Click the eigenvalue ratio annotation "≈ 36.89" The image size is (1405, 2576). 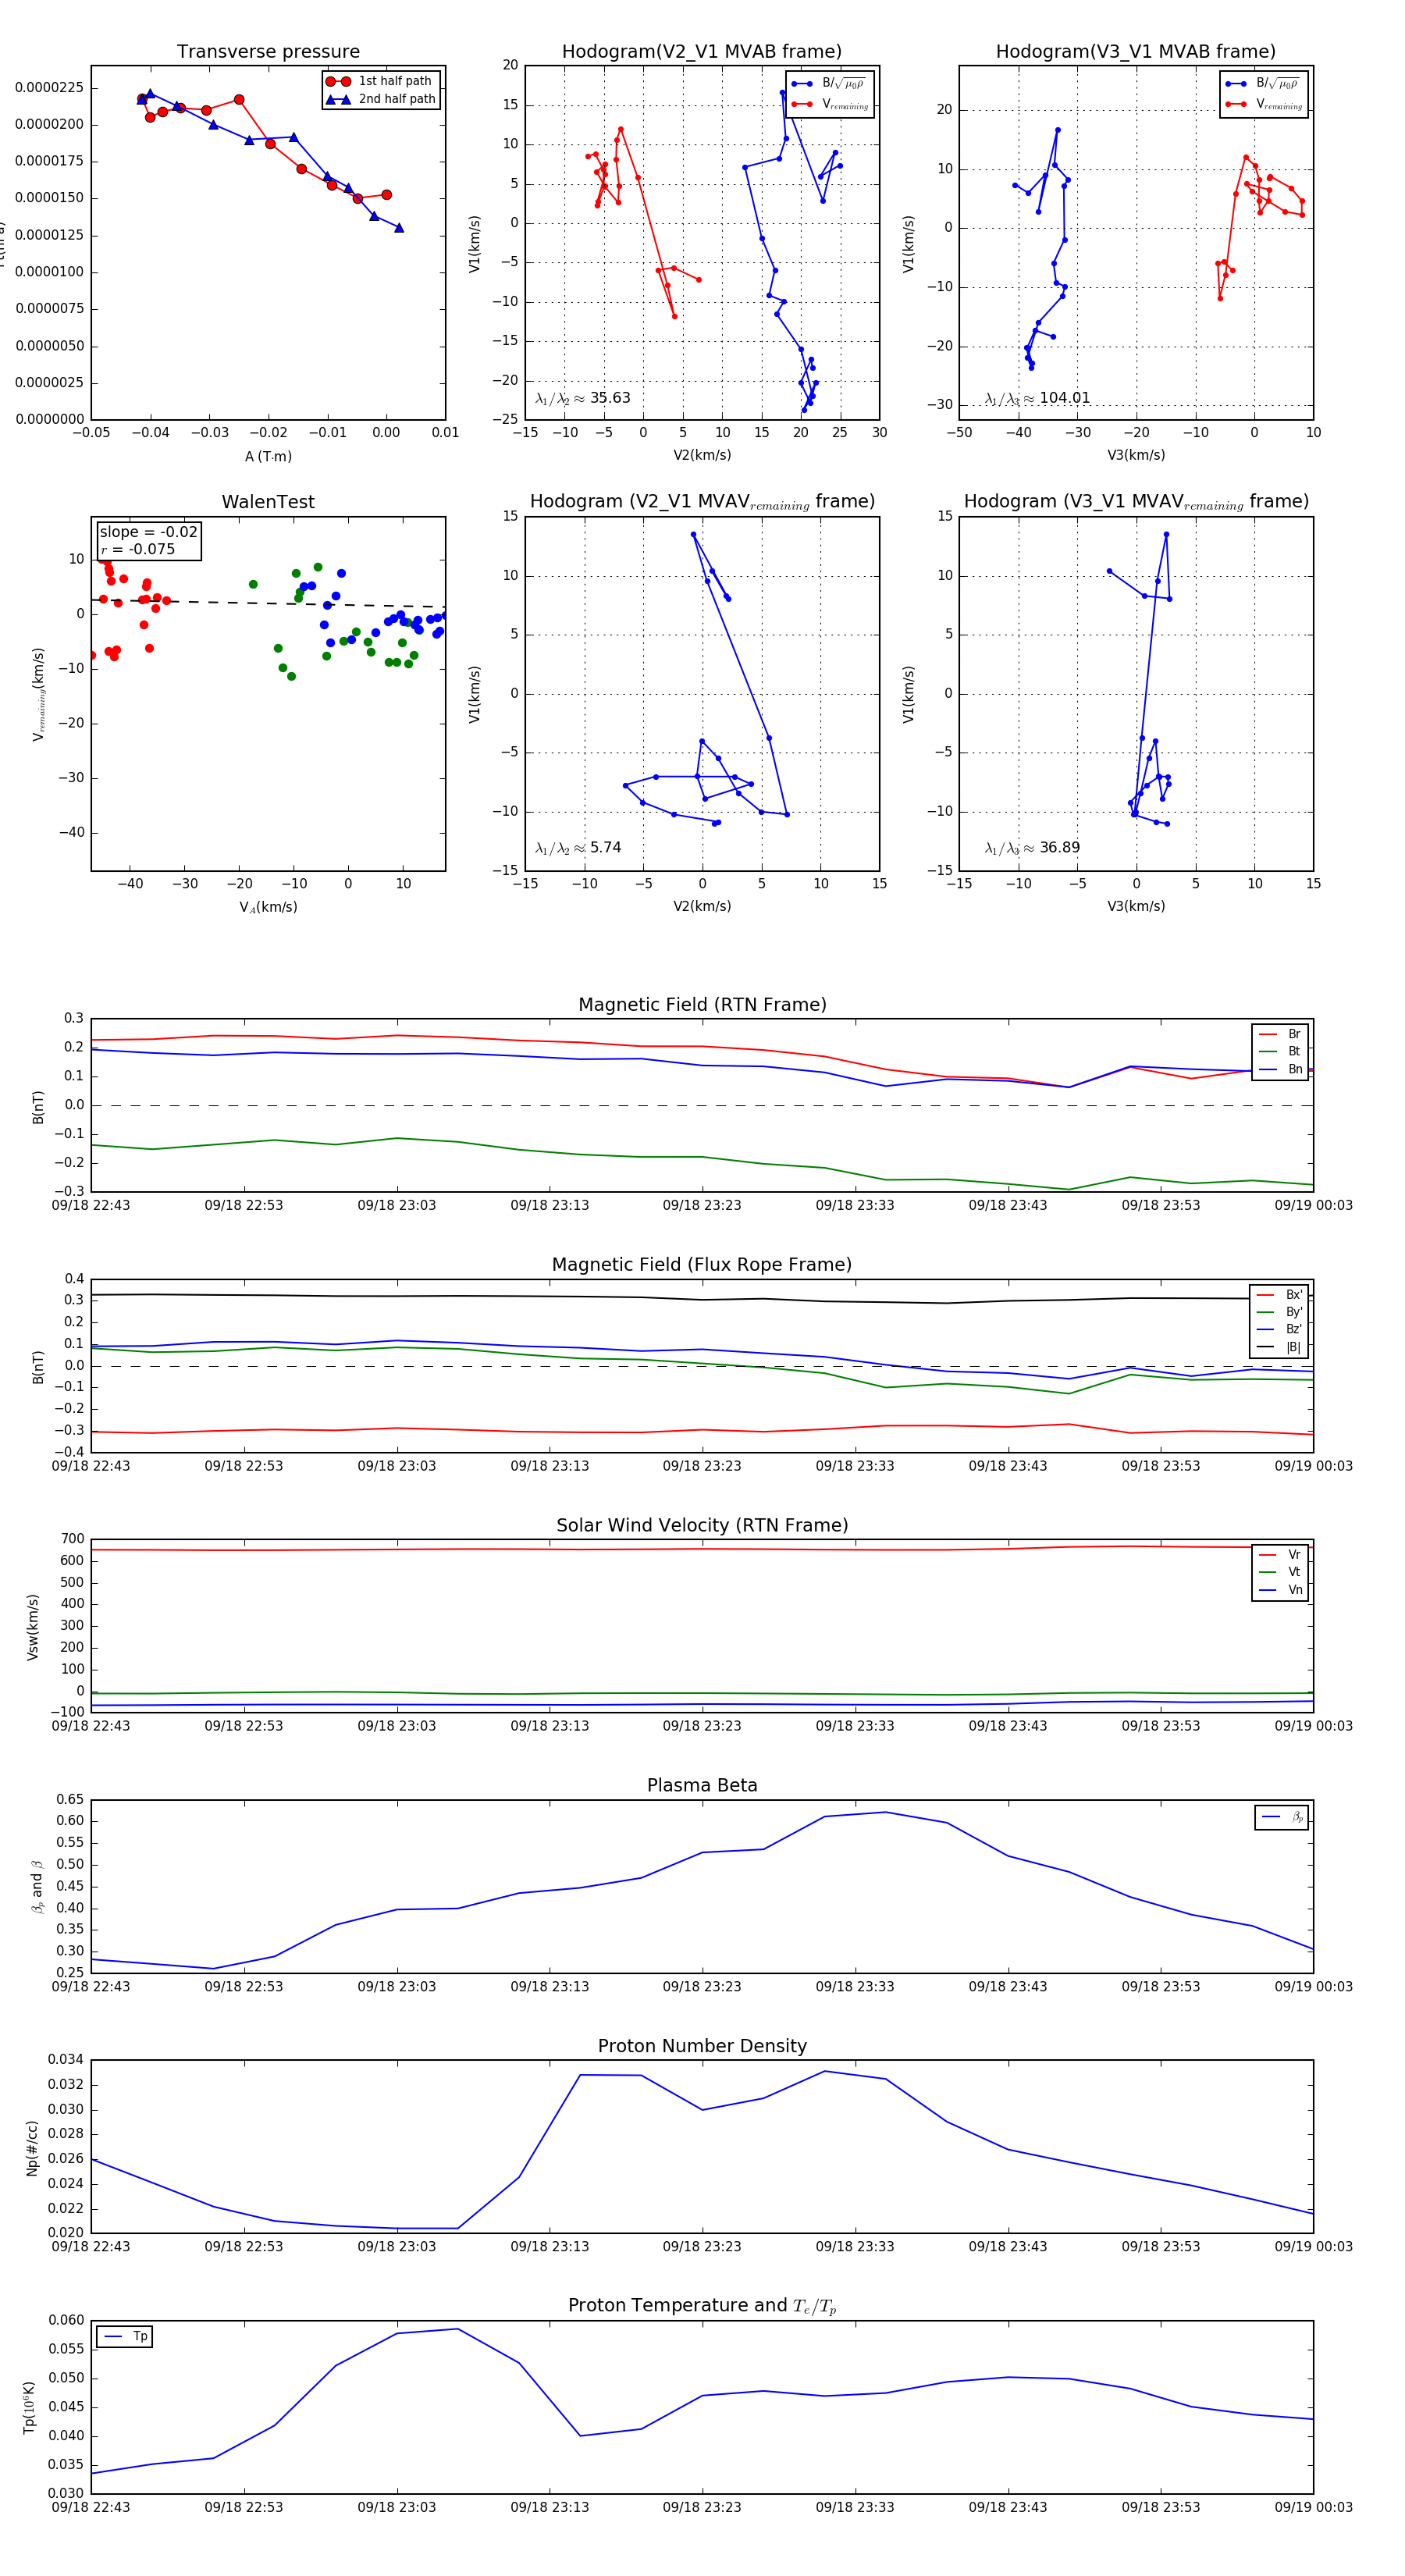tap(1032, 848)
